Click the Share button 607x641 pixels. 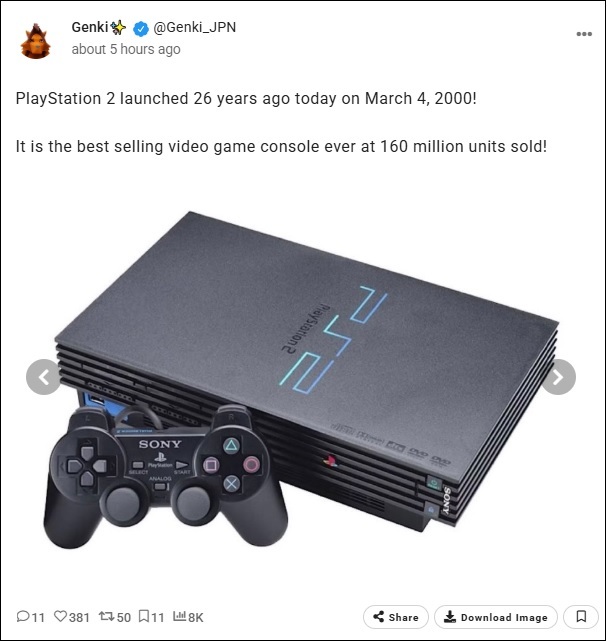(x=396, y=617)
